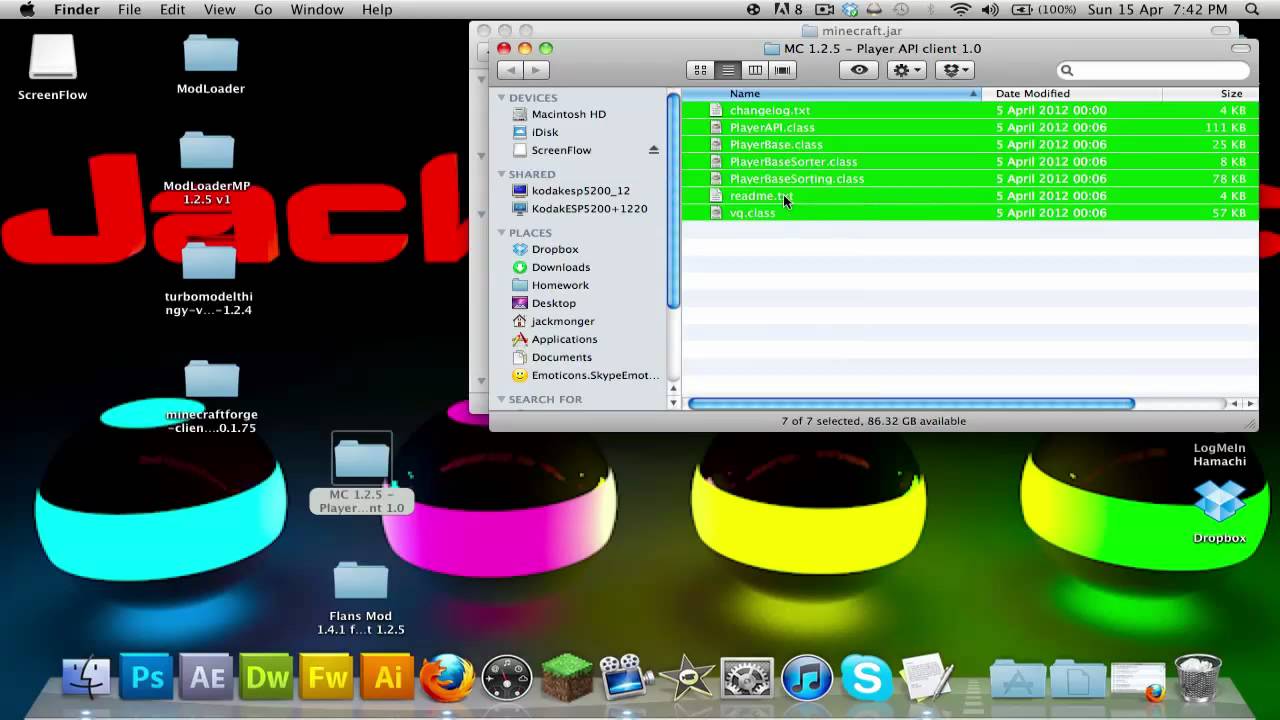Open Illustrator from the Dock
The image size is (1280, 720).
pos(387,677)
